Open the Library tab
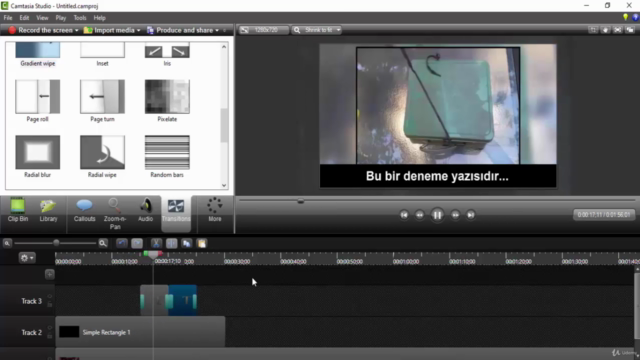Screen dimensions: 640x360 pos(48,210)
